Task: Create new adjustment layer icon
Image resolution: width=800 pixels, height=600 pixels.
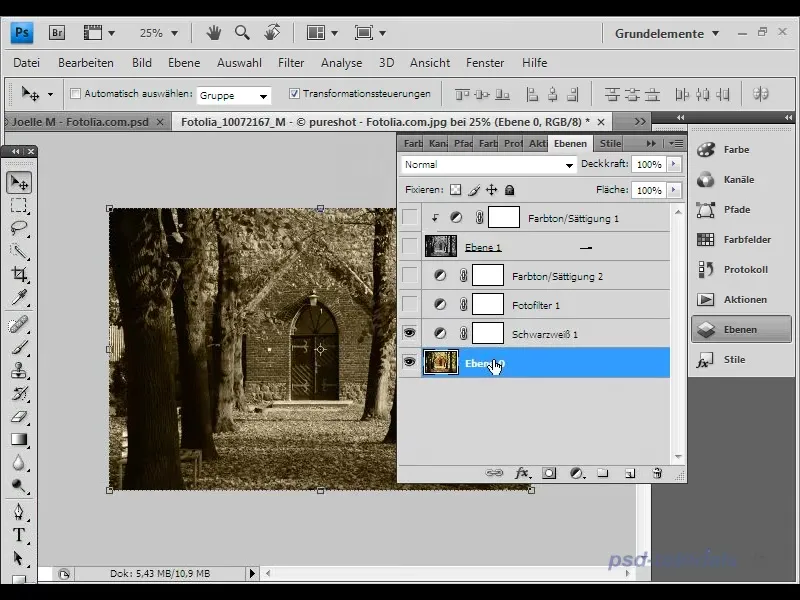Action: [x=577, y=473]
